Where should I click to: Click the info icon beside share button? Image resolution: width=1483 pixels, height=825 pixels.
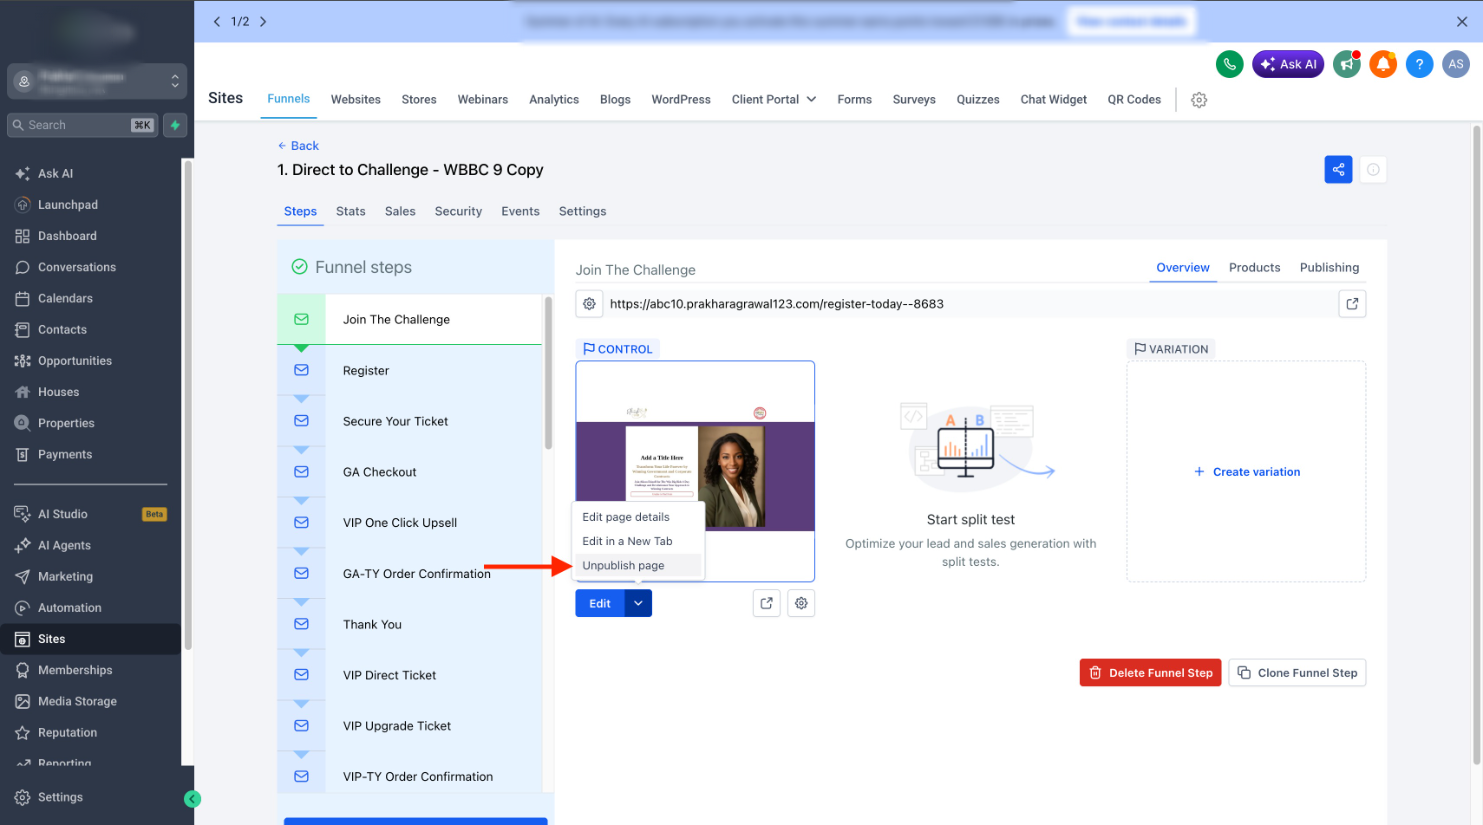click(1373, 169)
